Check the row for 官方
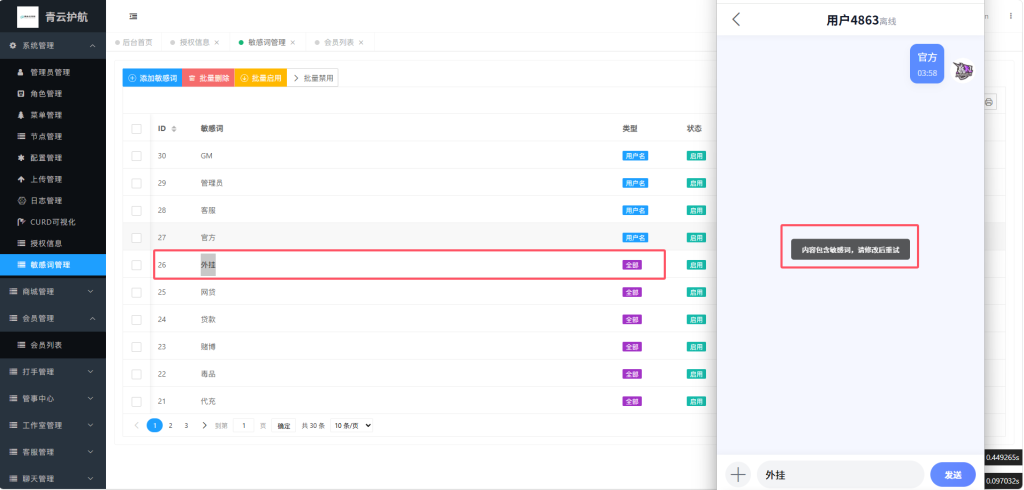The image size is (1024, 490). [x=136, y=238]
